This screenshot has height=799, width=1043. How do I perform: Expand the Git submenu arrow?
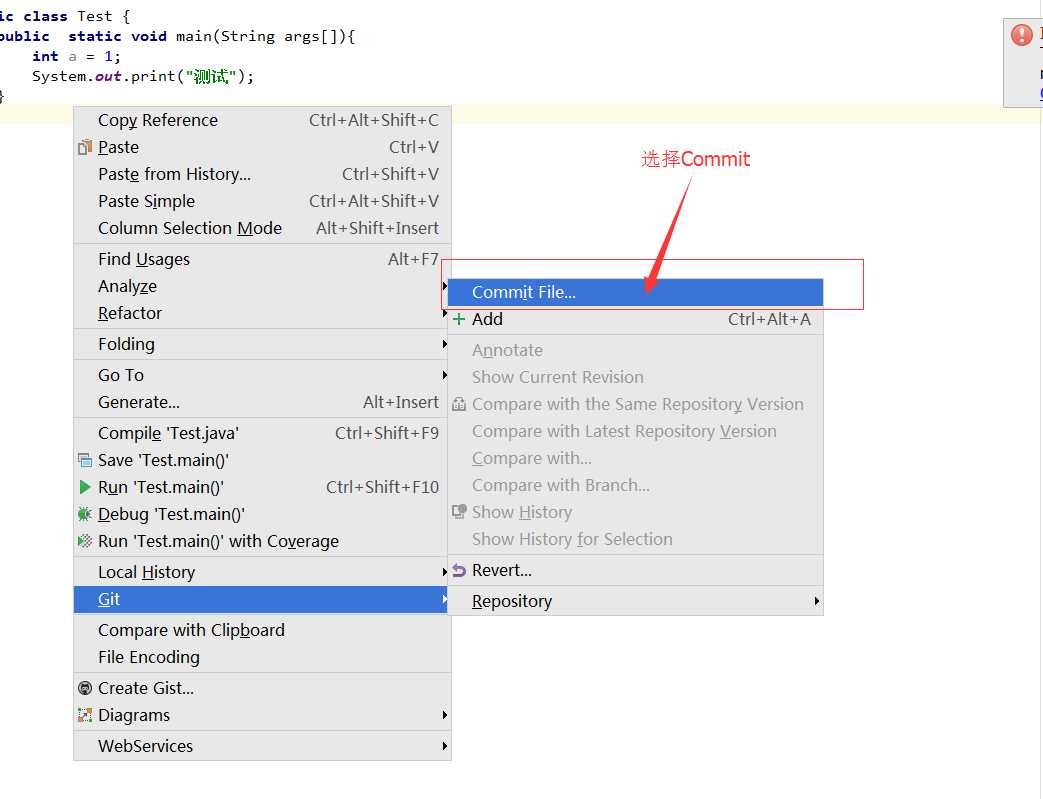tap(444, 599)
